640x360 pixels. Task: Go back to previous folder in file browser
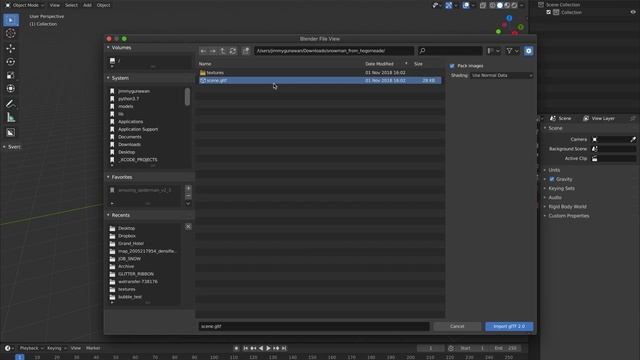coord(203,51)
